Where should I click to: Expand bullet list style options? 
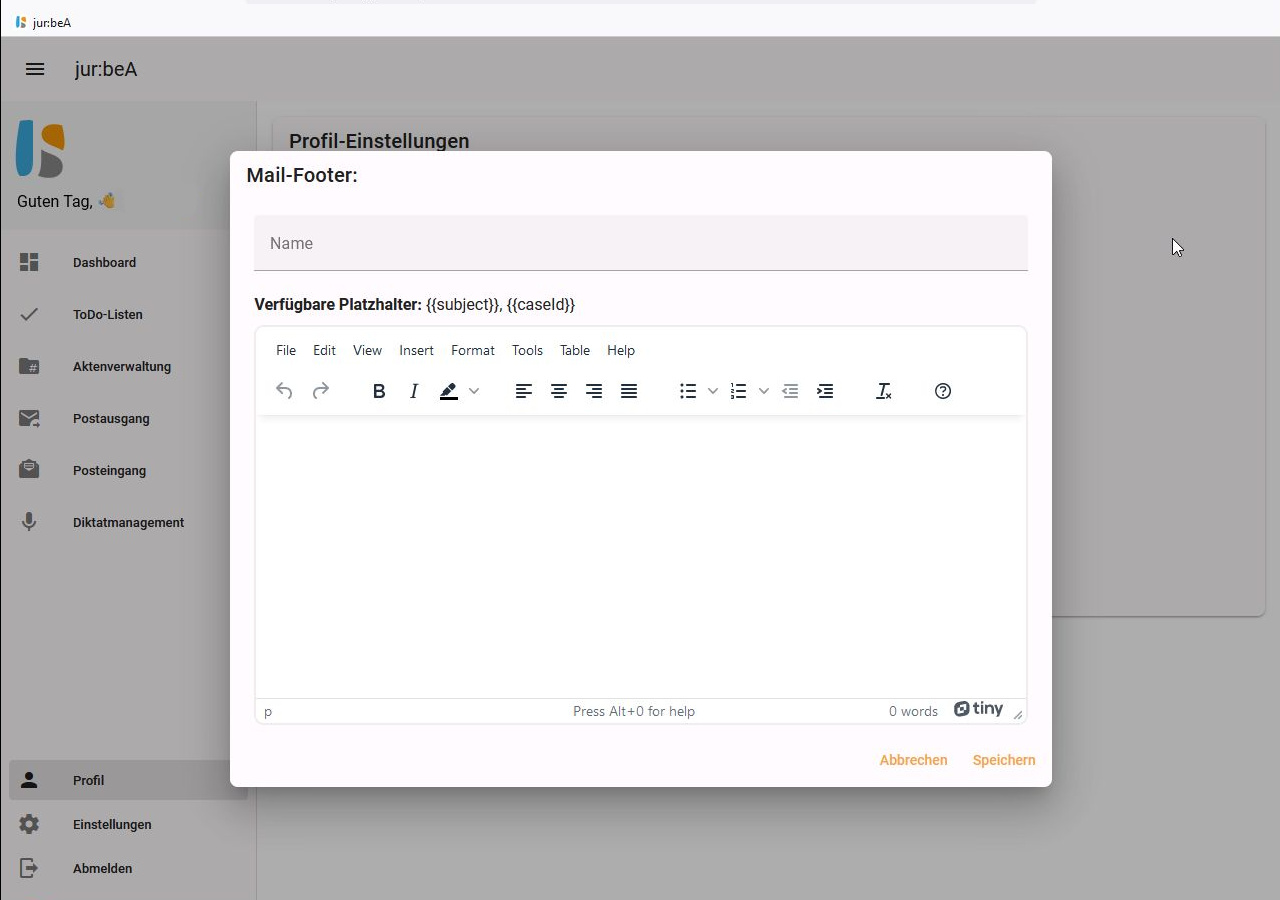(713, 391)
